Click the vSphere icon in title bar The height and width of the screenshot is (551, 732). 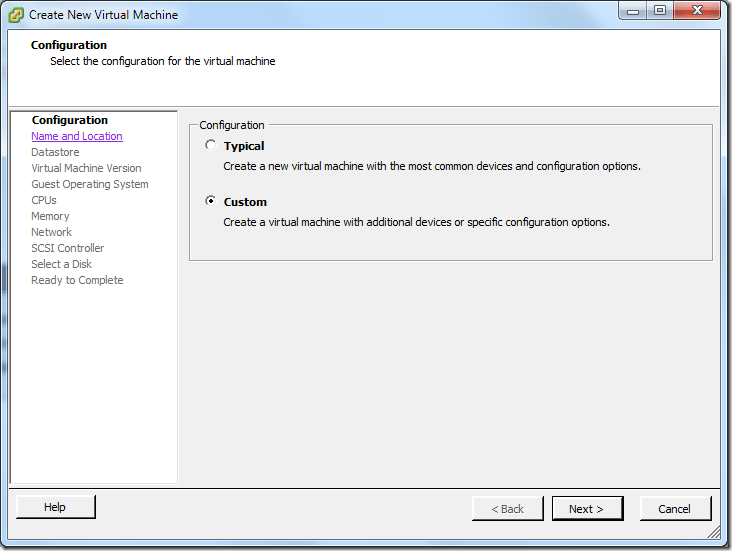tap(16, 15)
